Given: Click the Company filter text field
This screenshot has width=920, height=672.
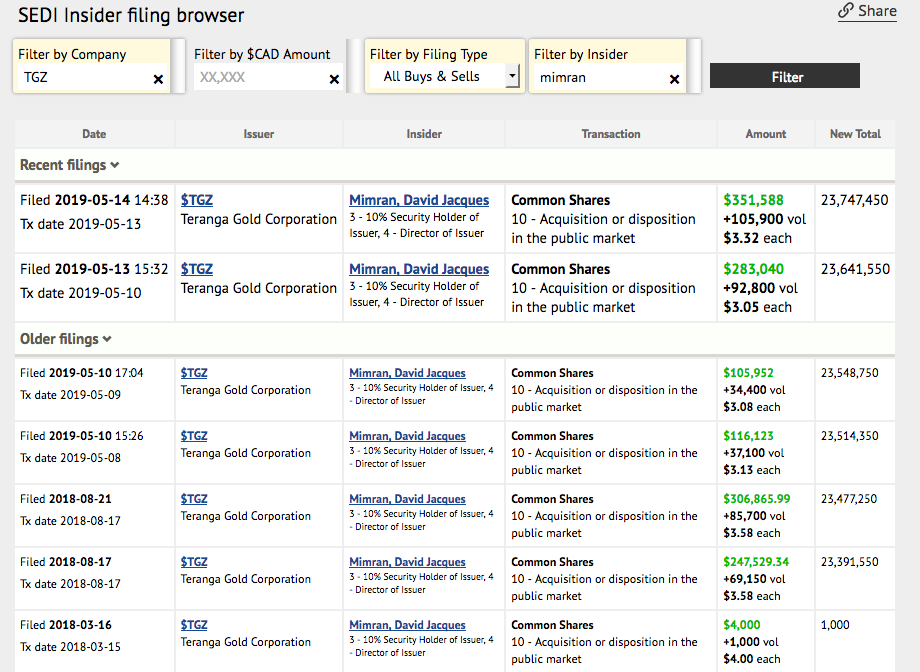Looking at the screenshot, I should 82,78.
